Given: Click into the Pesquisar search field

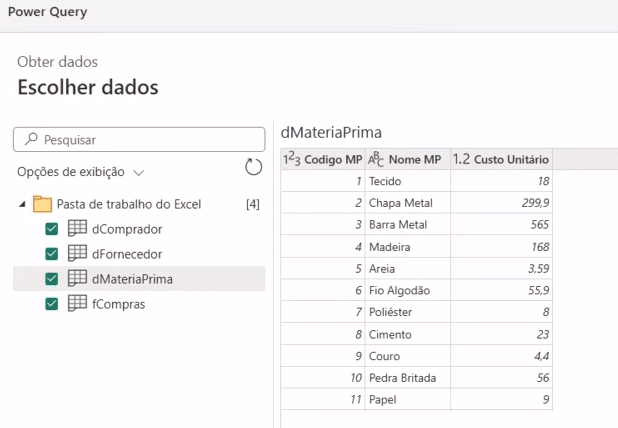Looking at the screenshot, I should pos(139,139).
